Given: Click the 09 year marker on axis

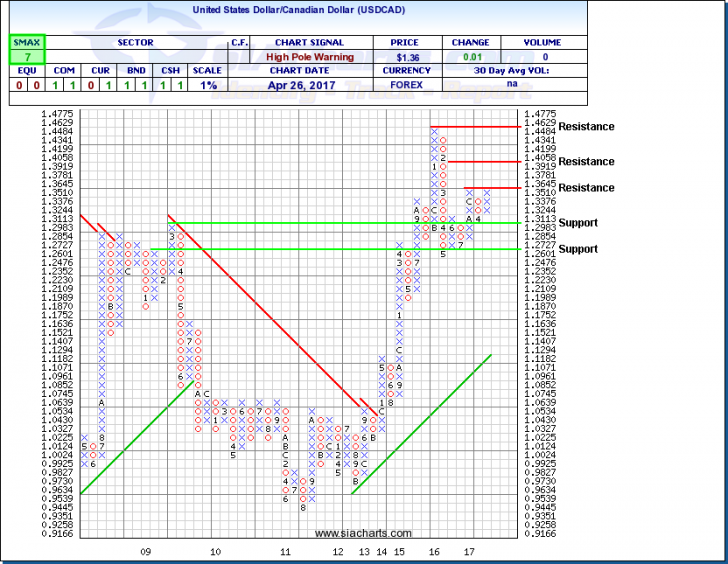Looking at the screenshot, I should [x=146, y=551].
